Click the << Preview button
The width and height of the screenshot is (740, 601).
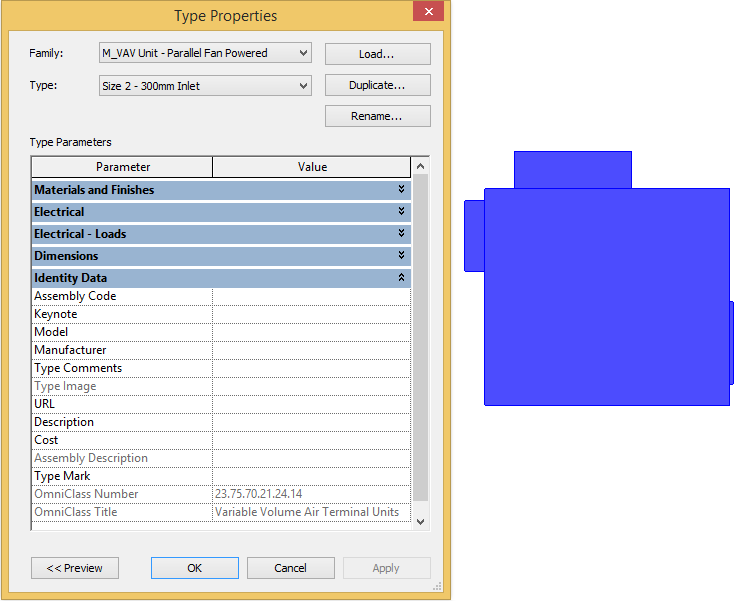75,568
